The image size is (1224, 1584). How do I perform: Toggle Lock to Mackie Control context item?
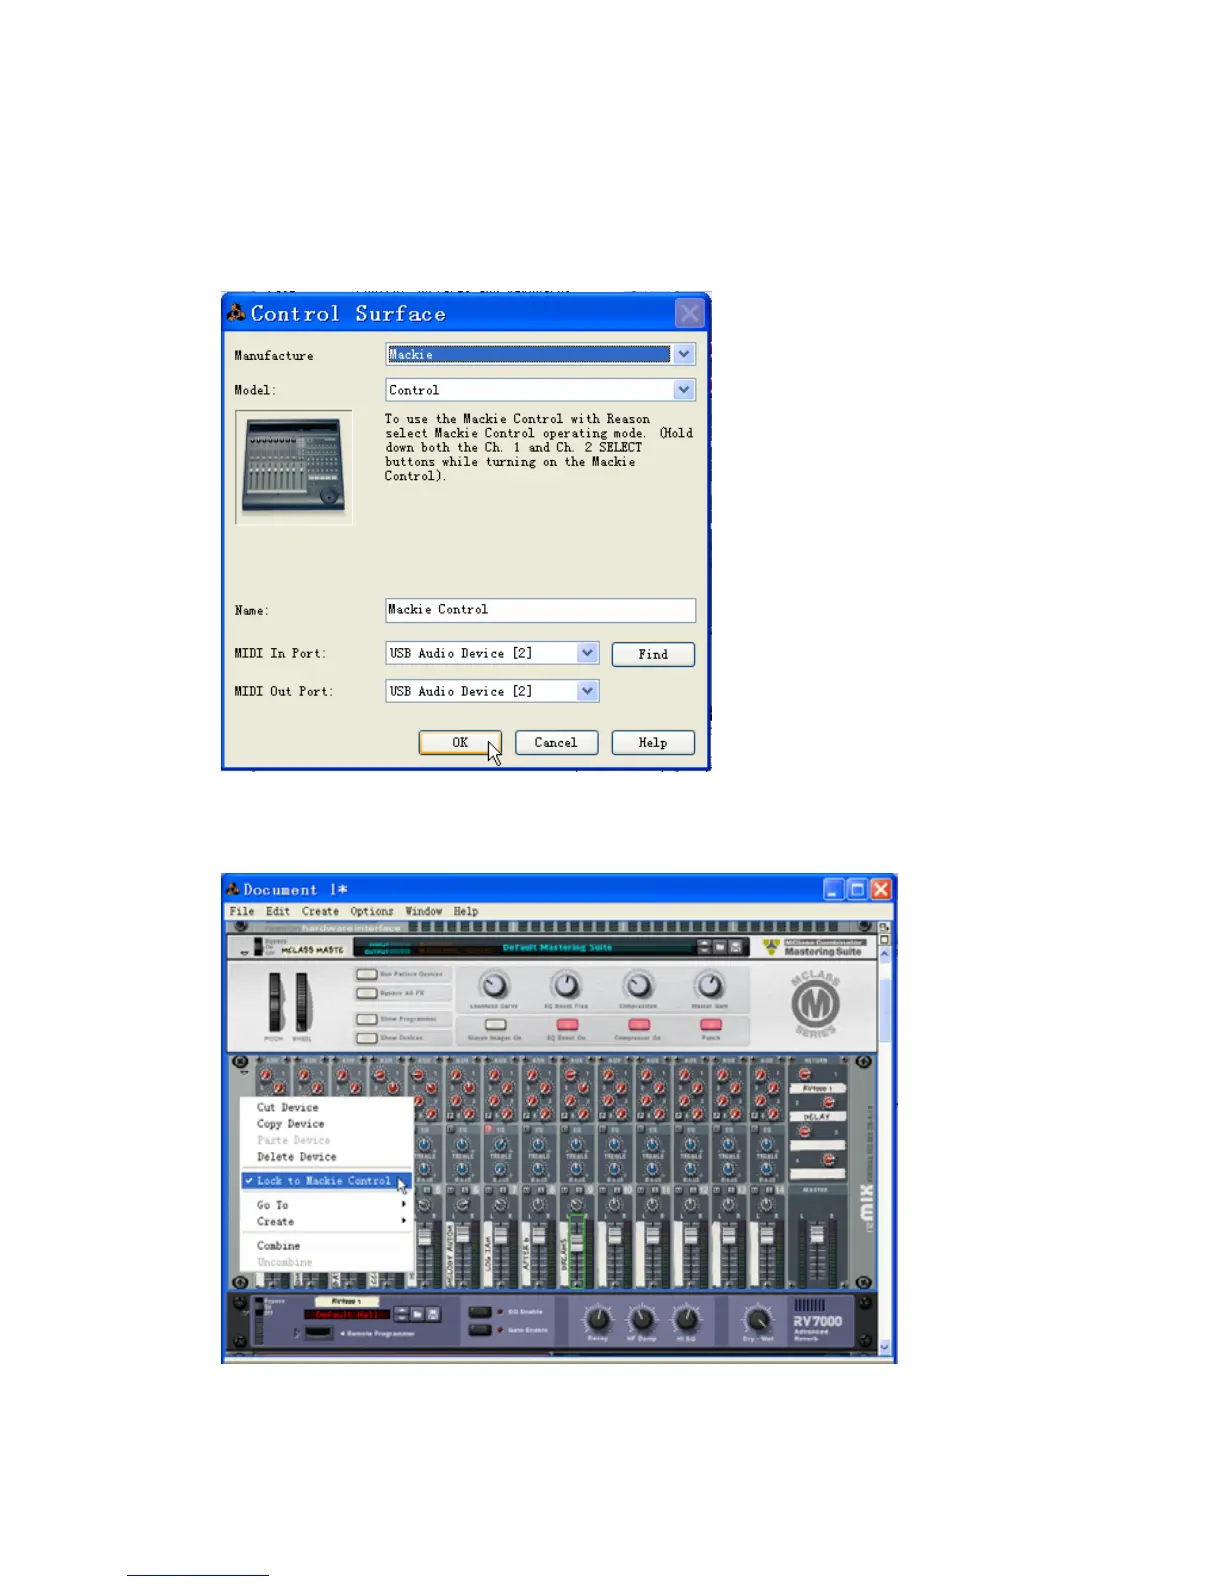(327, 1181)
